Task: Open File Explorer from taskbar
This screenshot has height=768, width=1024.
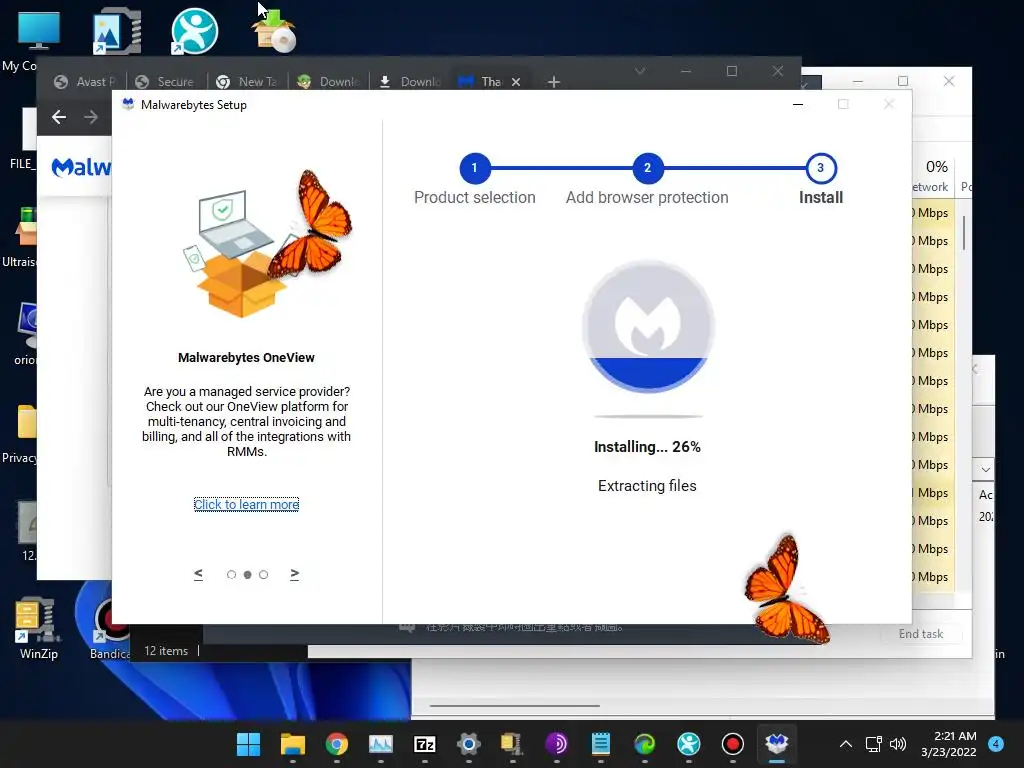Action: tap(293, 744)
